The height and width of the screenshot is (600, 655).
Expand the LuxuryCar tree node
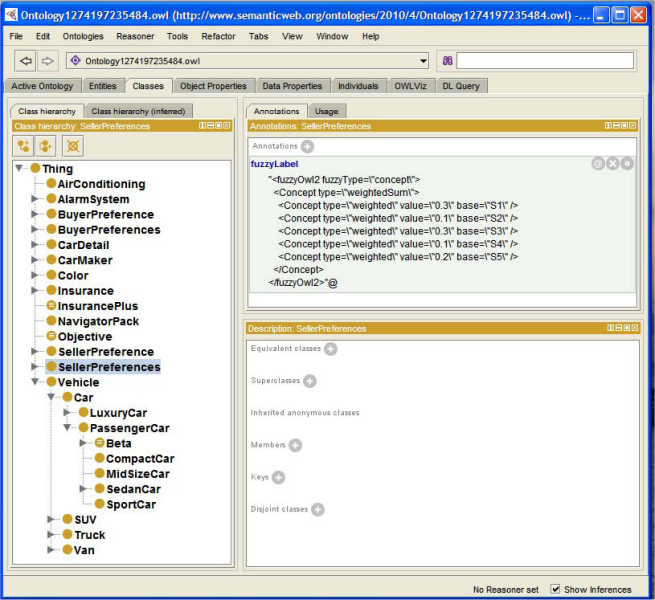pos(67,412)
